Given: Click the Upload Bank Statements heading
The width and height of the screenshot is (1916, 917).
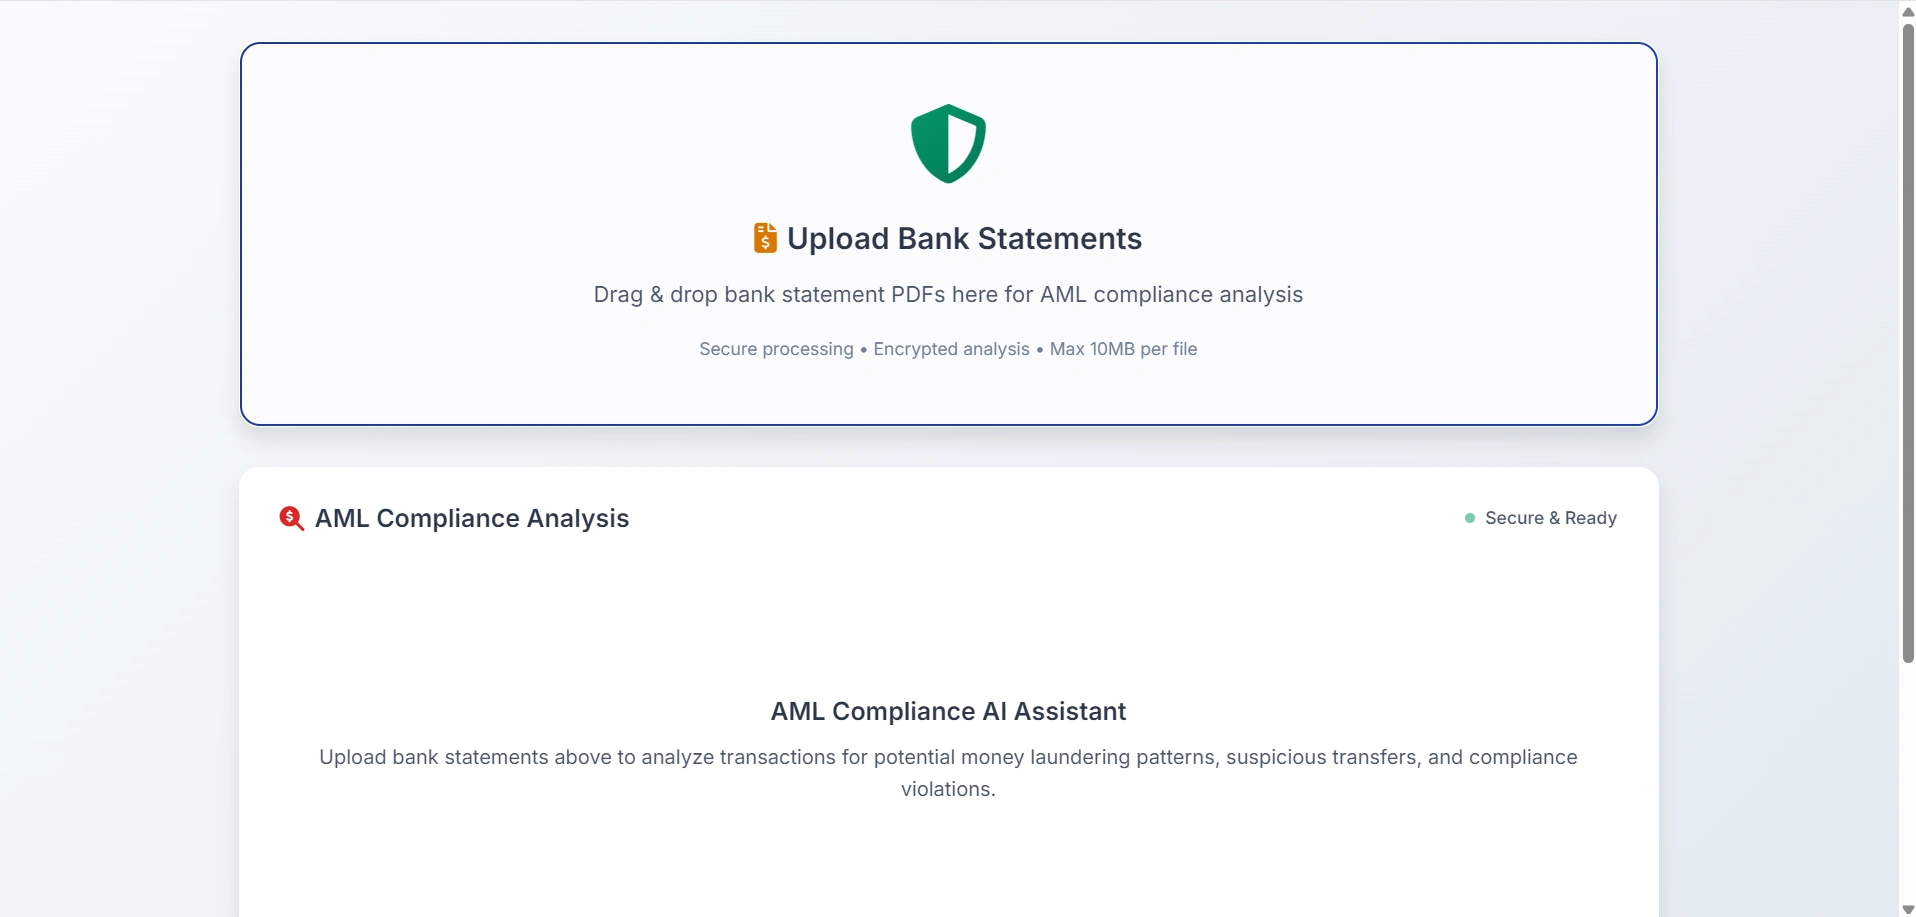Looking at the screenshot, I should coord(964,239).
